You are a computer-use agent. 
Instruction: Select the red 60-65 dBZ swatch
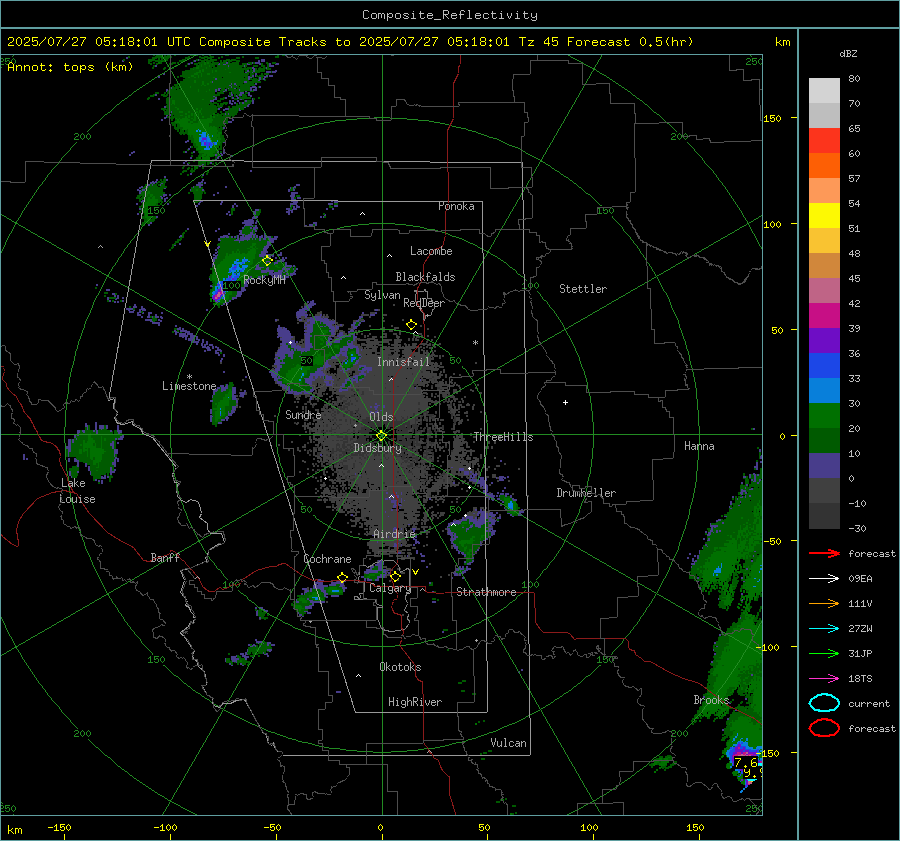[824, 141]
